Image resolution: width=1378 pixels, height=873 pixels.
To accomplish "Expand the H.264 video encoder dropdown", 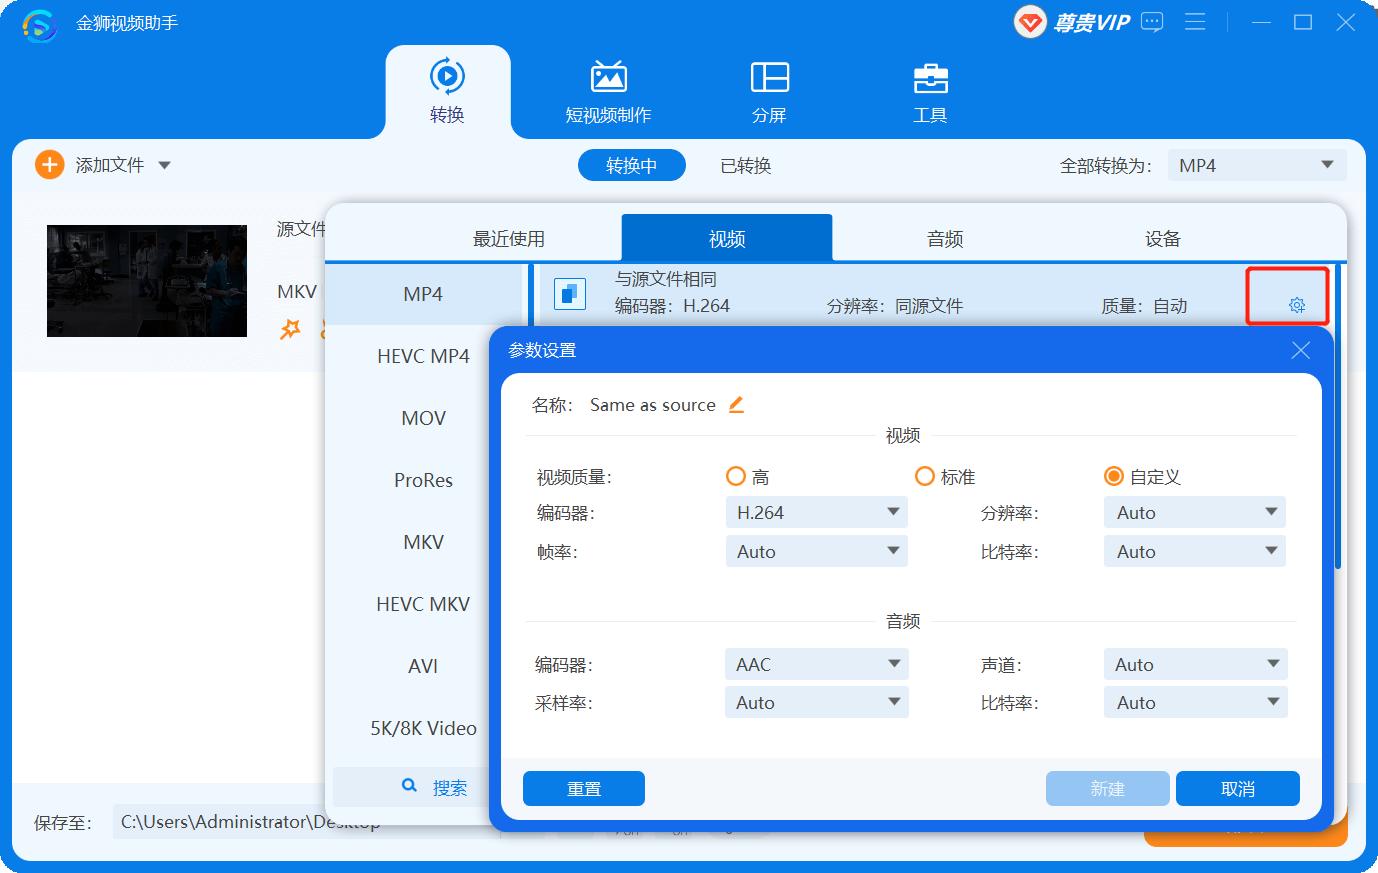I will pos(815,513).
